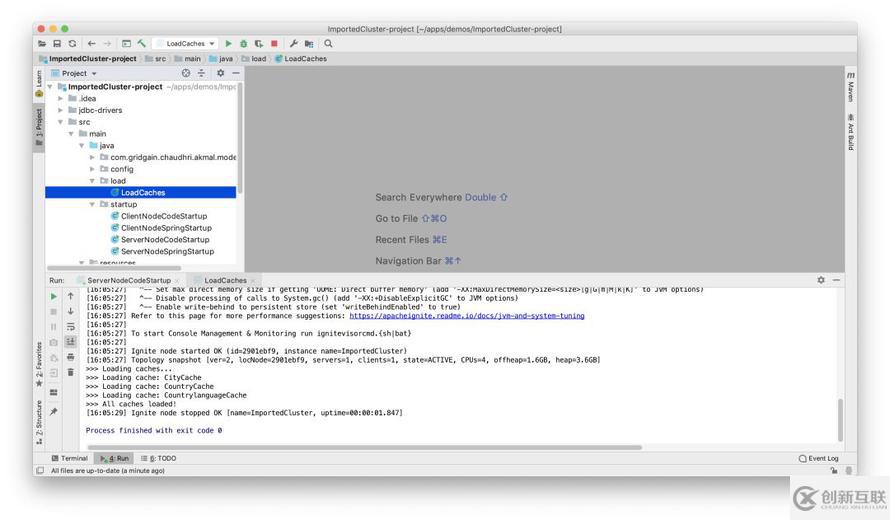Open the Maven side tool window
890x520 pixels.
click(x=850, y=87)
